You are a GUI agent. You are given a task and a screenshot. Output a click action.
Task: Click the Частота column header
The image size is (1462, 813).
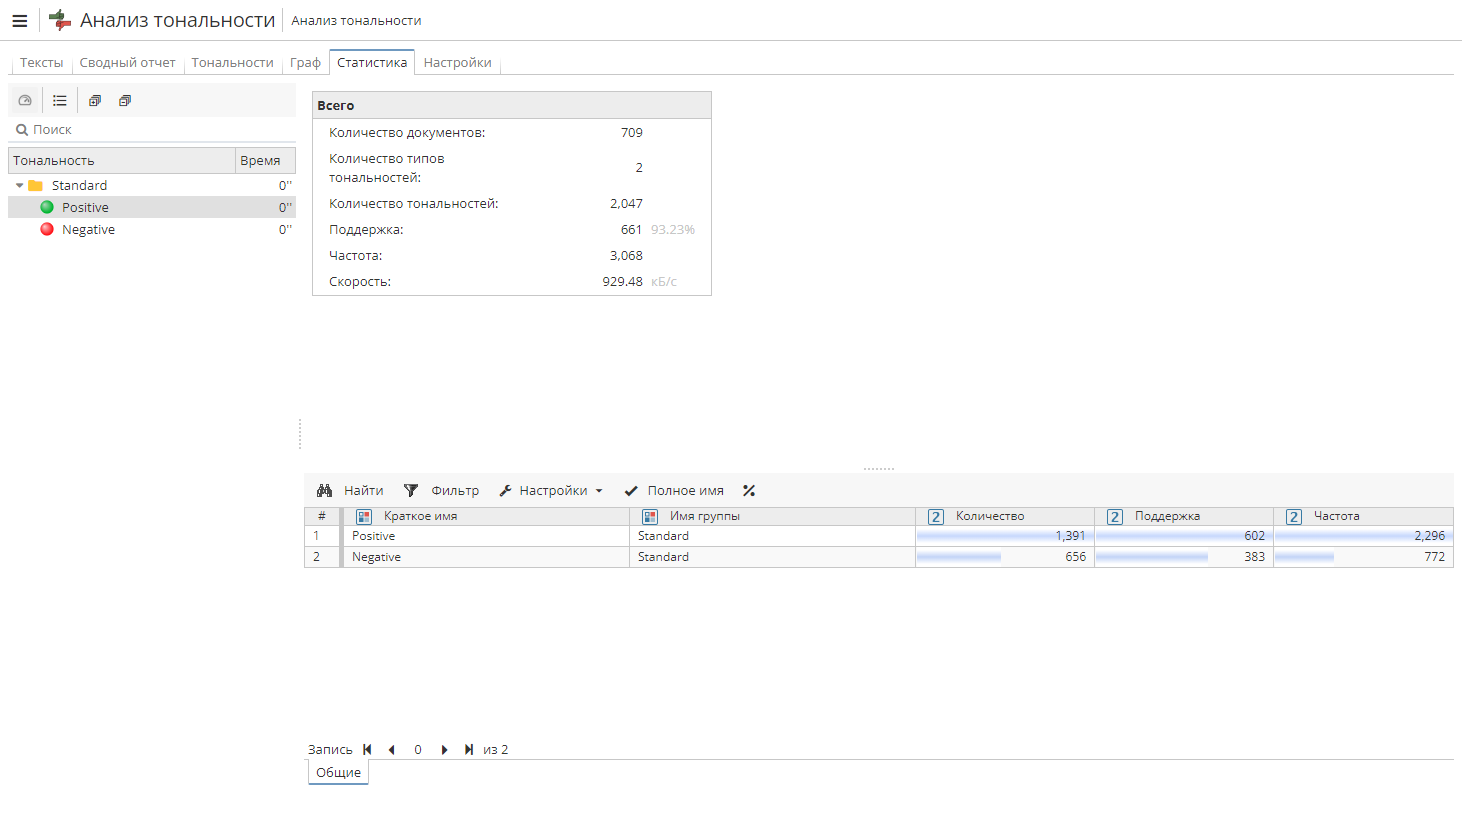tap(1363, 517)
